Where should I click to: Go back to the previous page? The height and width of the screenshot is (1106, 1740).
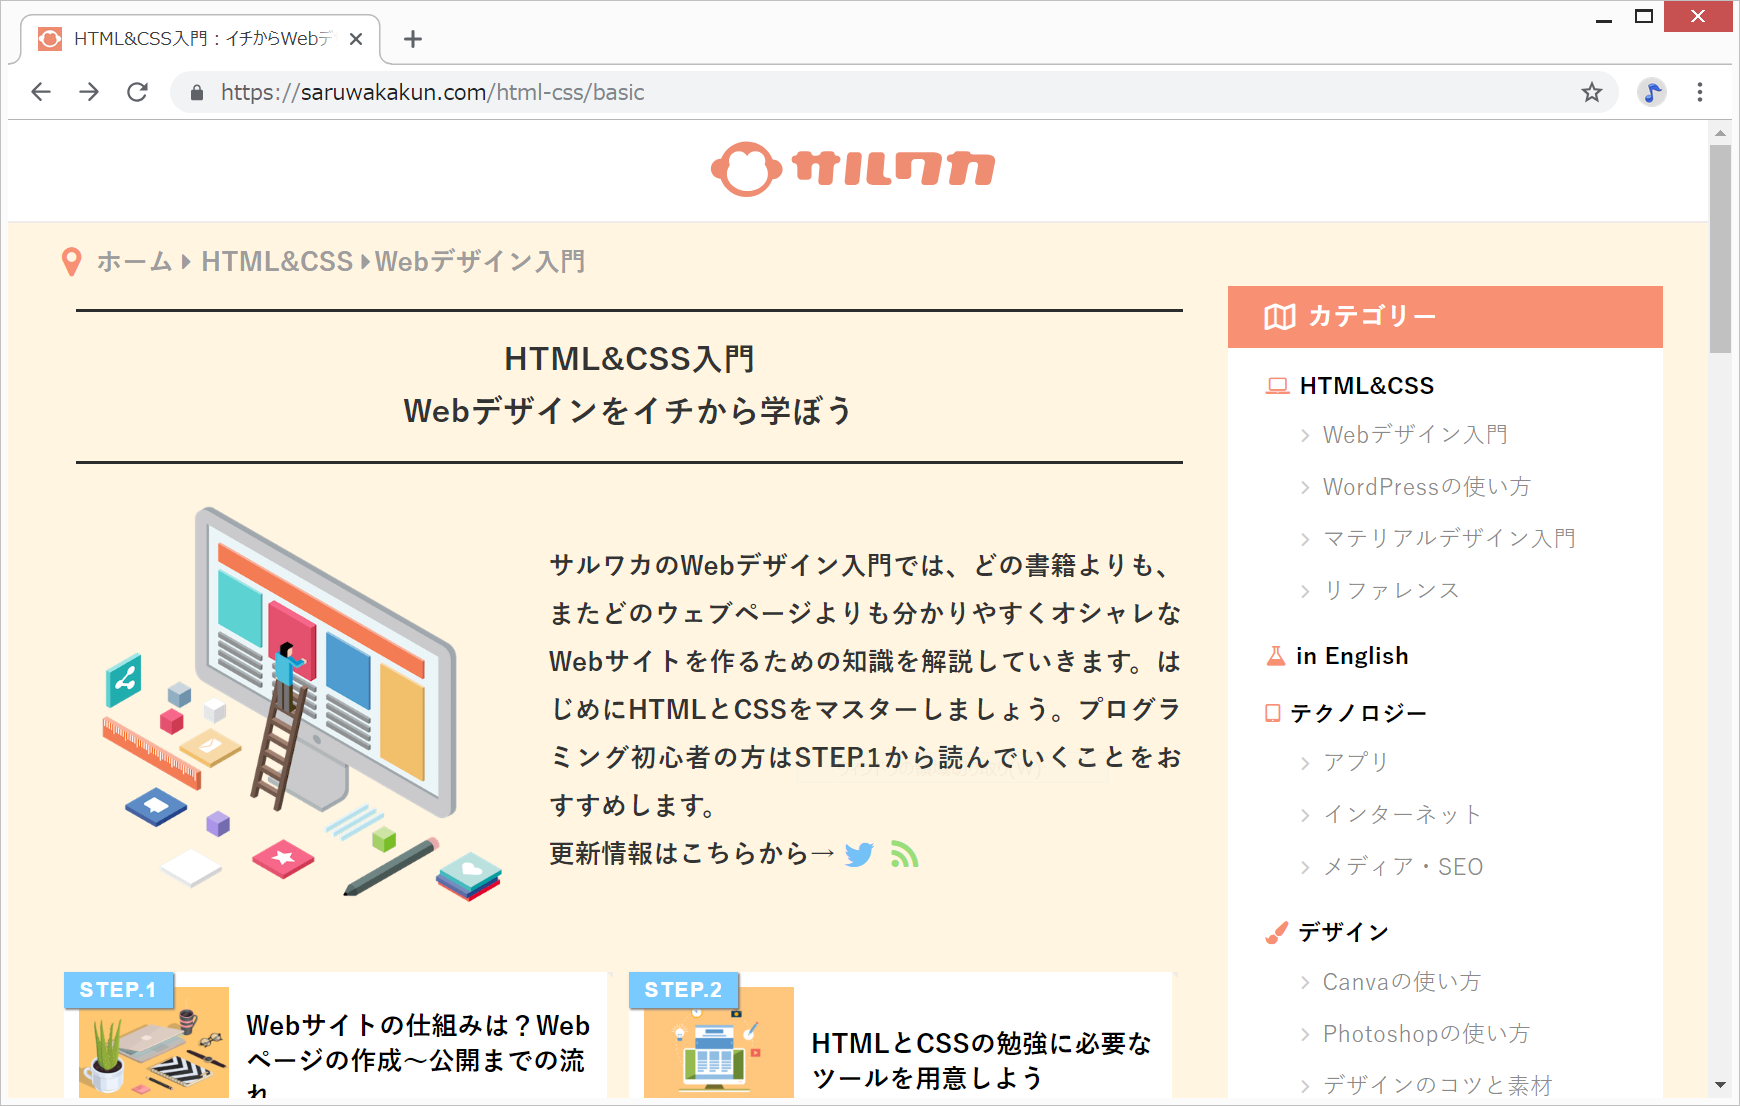[x=41, y=93]
